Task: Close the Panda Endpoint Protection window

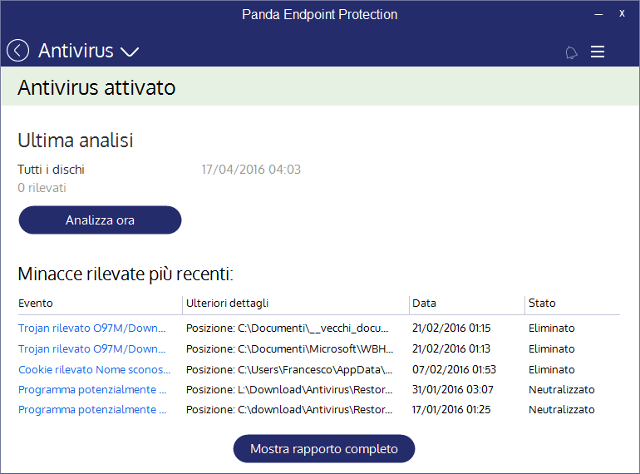Action: tap(622, 13)
